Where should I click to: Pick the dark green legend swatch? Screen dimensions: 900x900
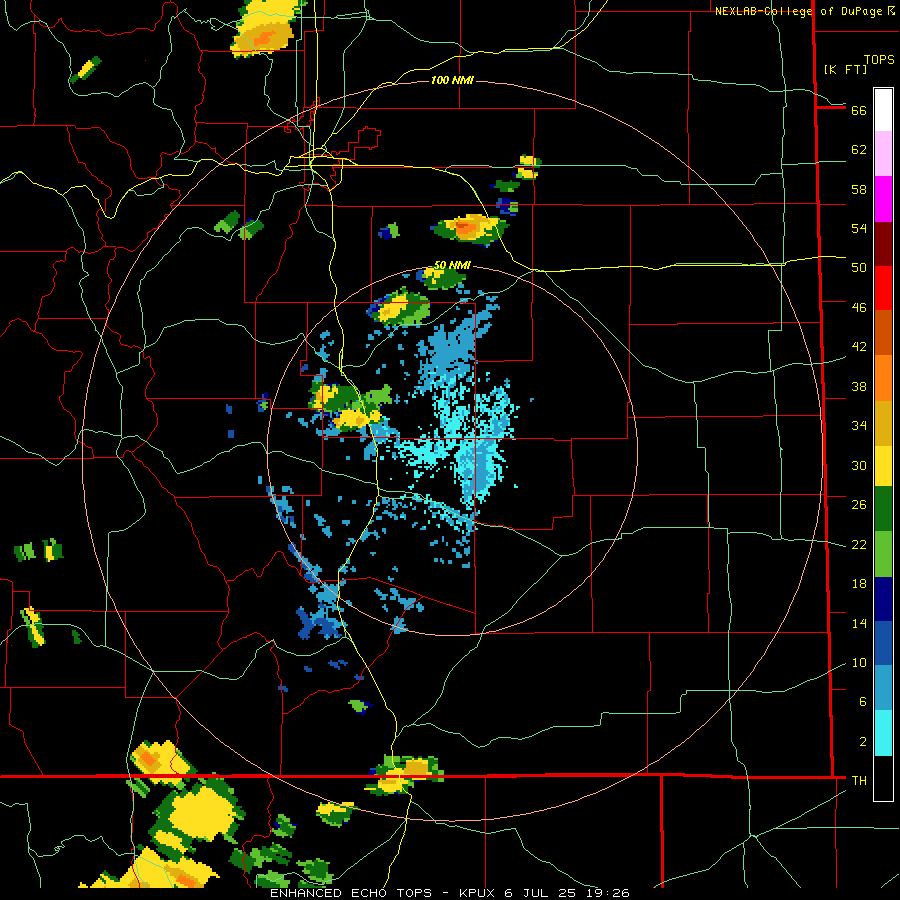coord(883,509)
